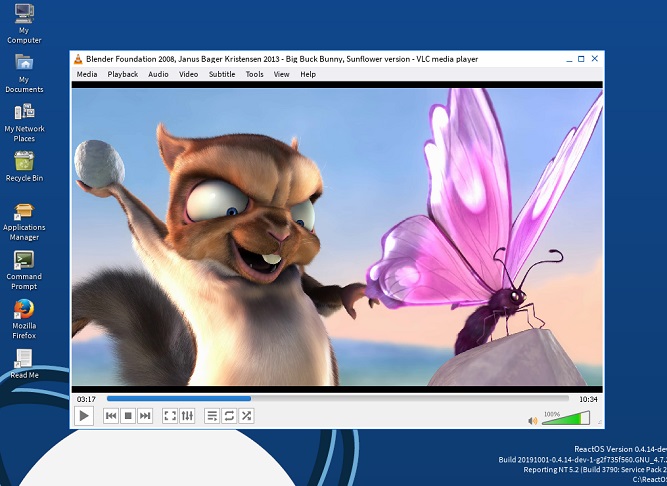The image size is (667, 486).
Task: Select Command Prompt desktop shortcut
Action: pos(24,271)
